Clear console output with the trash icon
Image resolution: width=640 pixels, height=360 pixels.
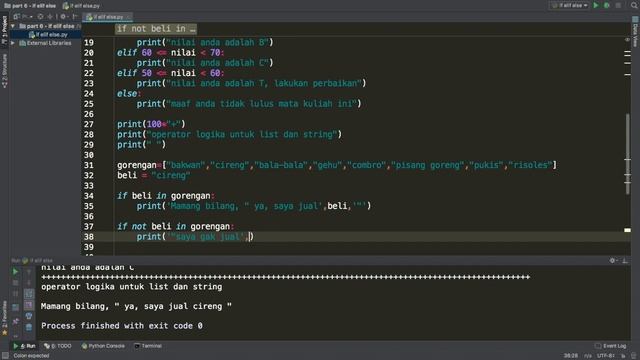pyautogui.click(x=29, y=327)
